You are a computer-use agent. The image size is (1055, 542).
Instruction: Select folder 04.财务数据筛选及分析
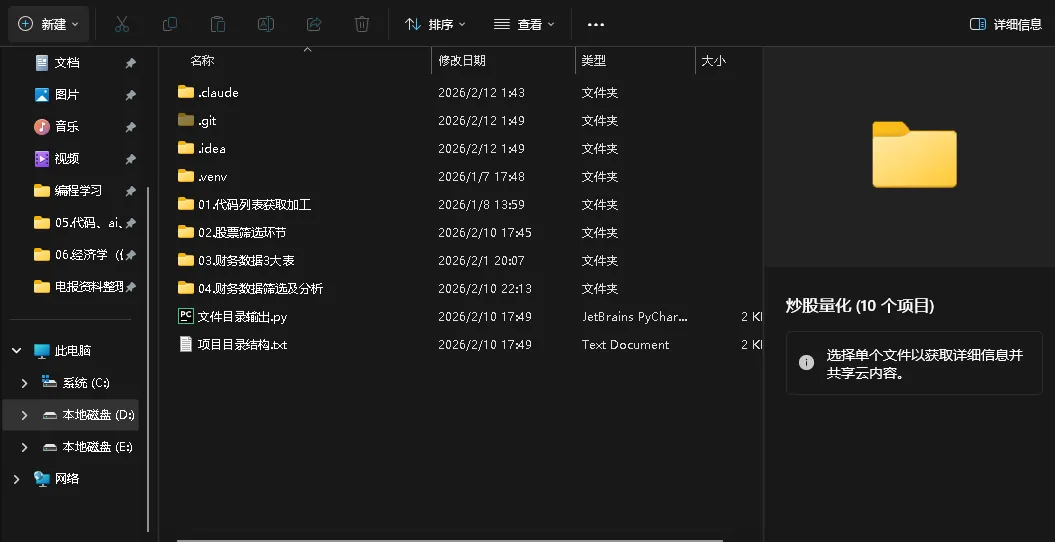260,288
